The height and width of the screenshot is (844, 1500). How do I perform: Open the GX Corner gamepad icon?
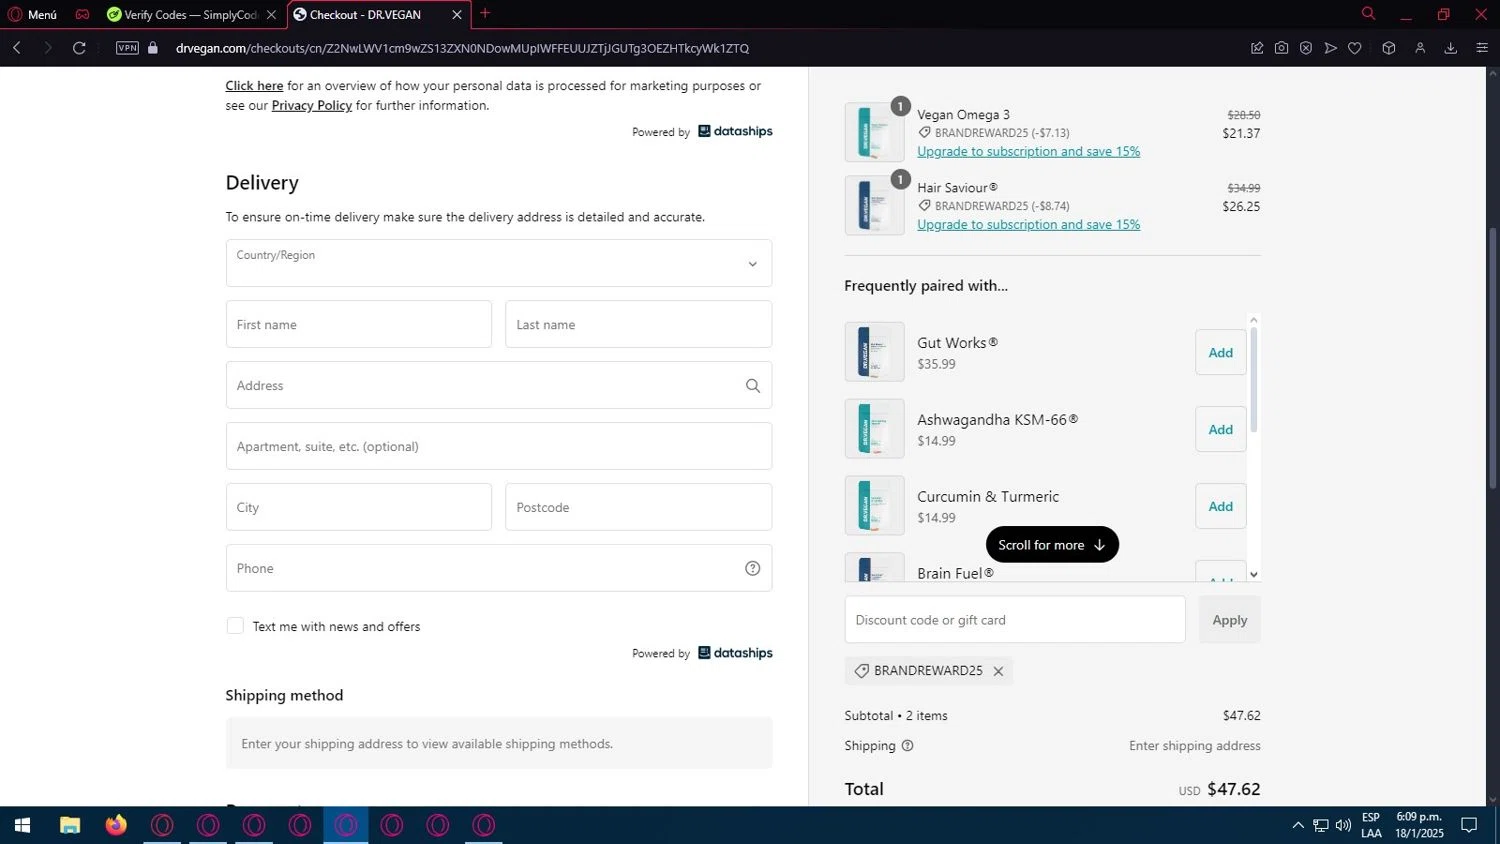[x=82, y=14]
